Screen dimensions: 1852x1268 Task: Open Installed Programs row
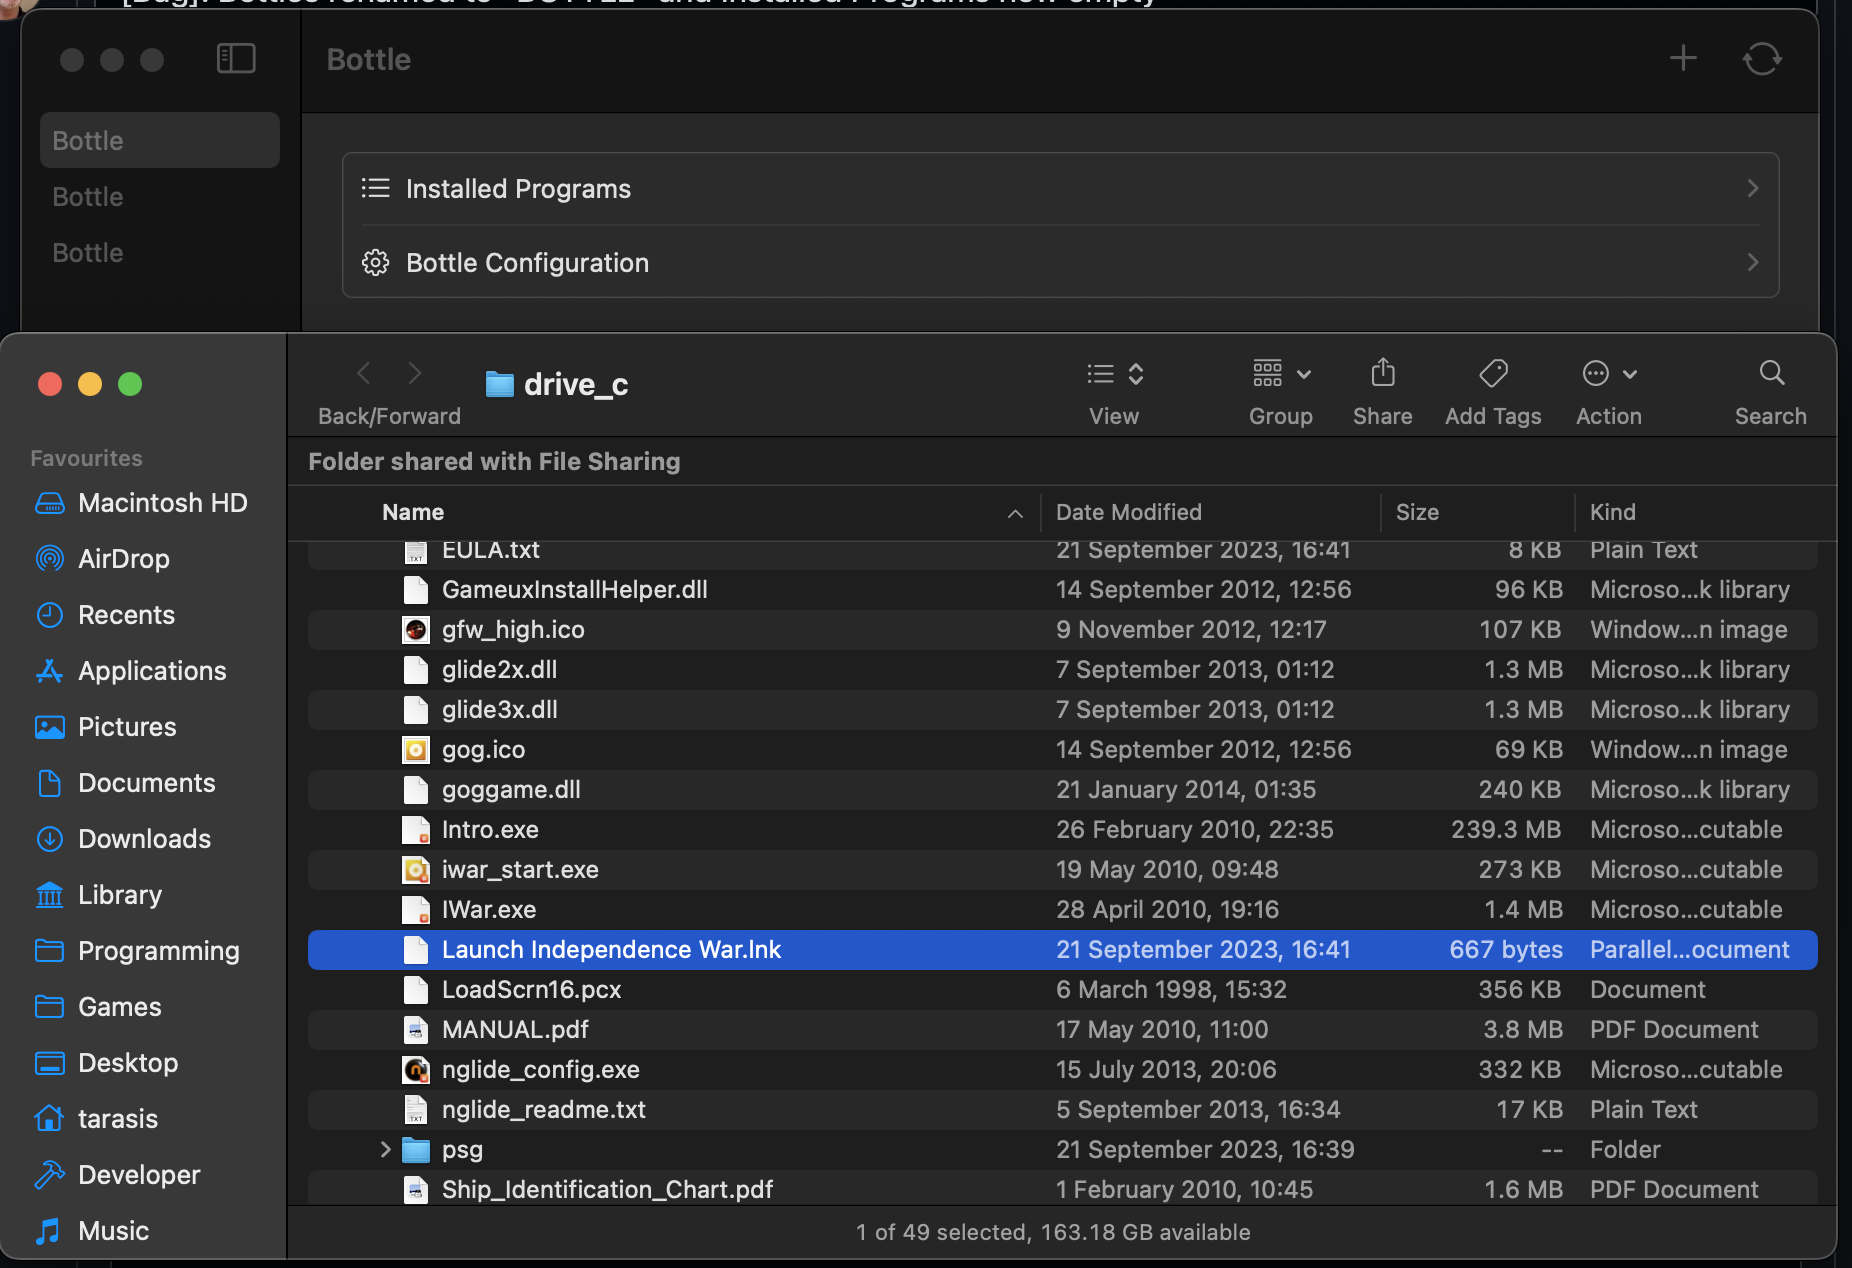pyautogui.click(x=1060, y=189)
